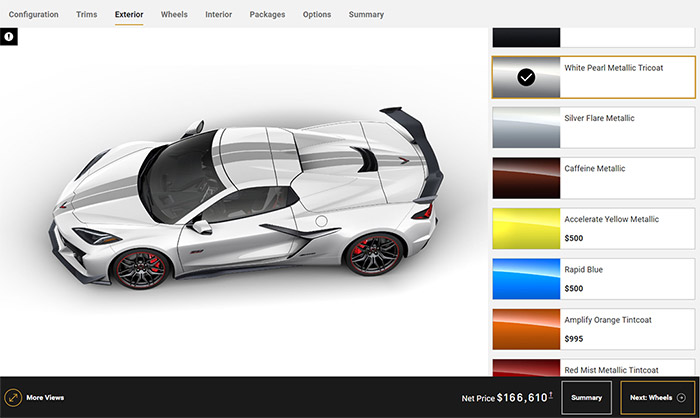Select Caffeine Metallic paint swatch

[x=592, y=178]
